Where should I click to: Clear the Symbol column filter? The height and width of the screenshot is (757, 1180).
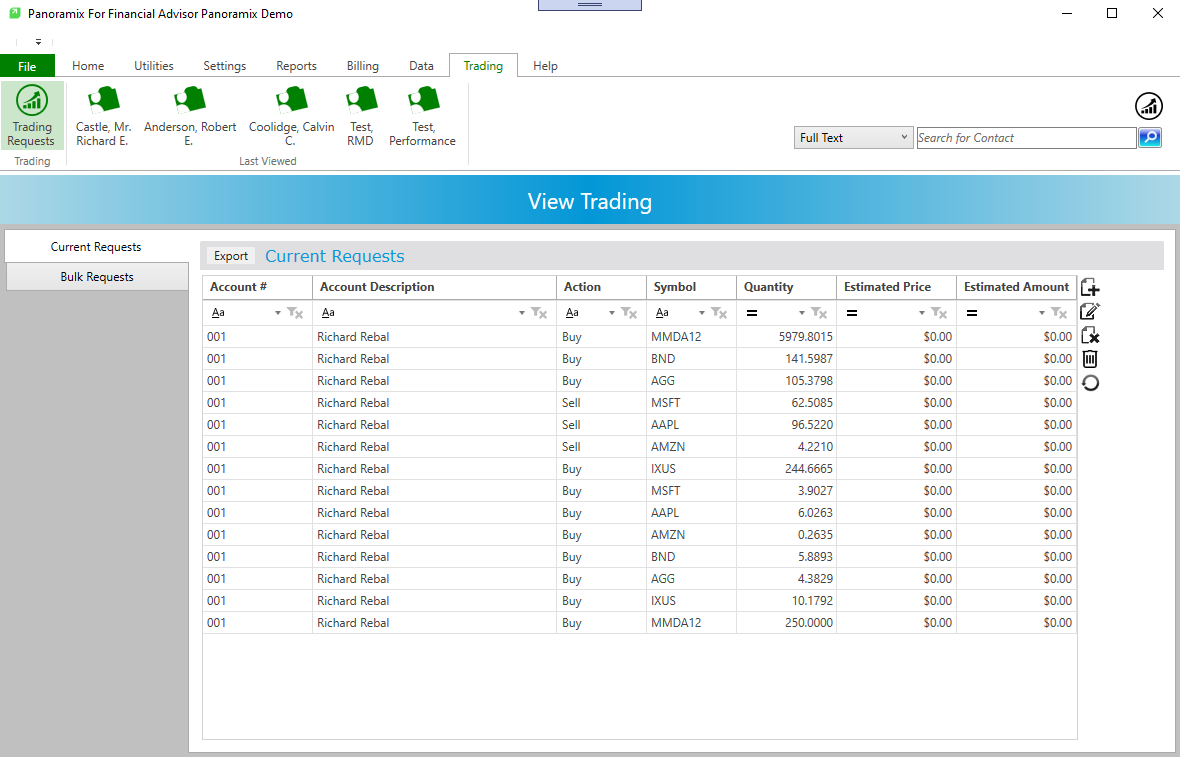tap(719, 312)
